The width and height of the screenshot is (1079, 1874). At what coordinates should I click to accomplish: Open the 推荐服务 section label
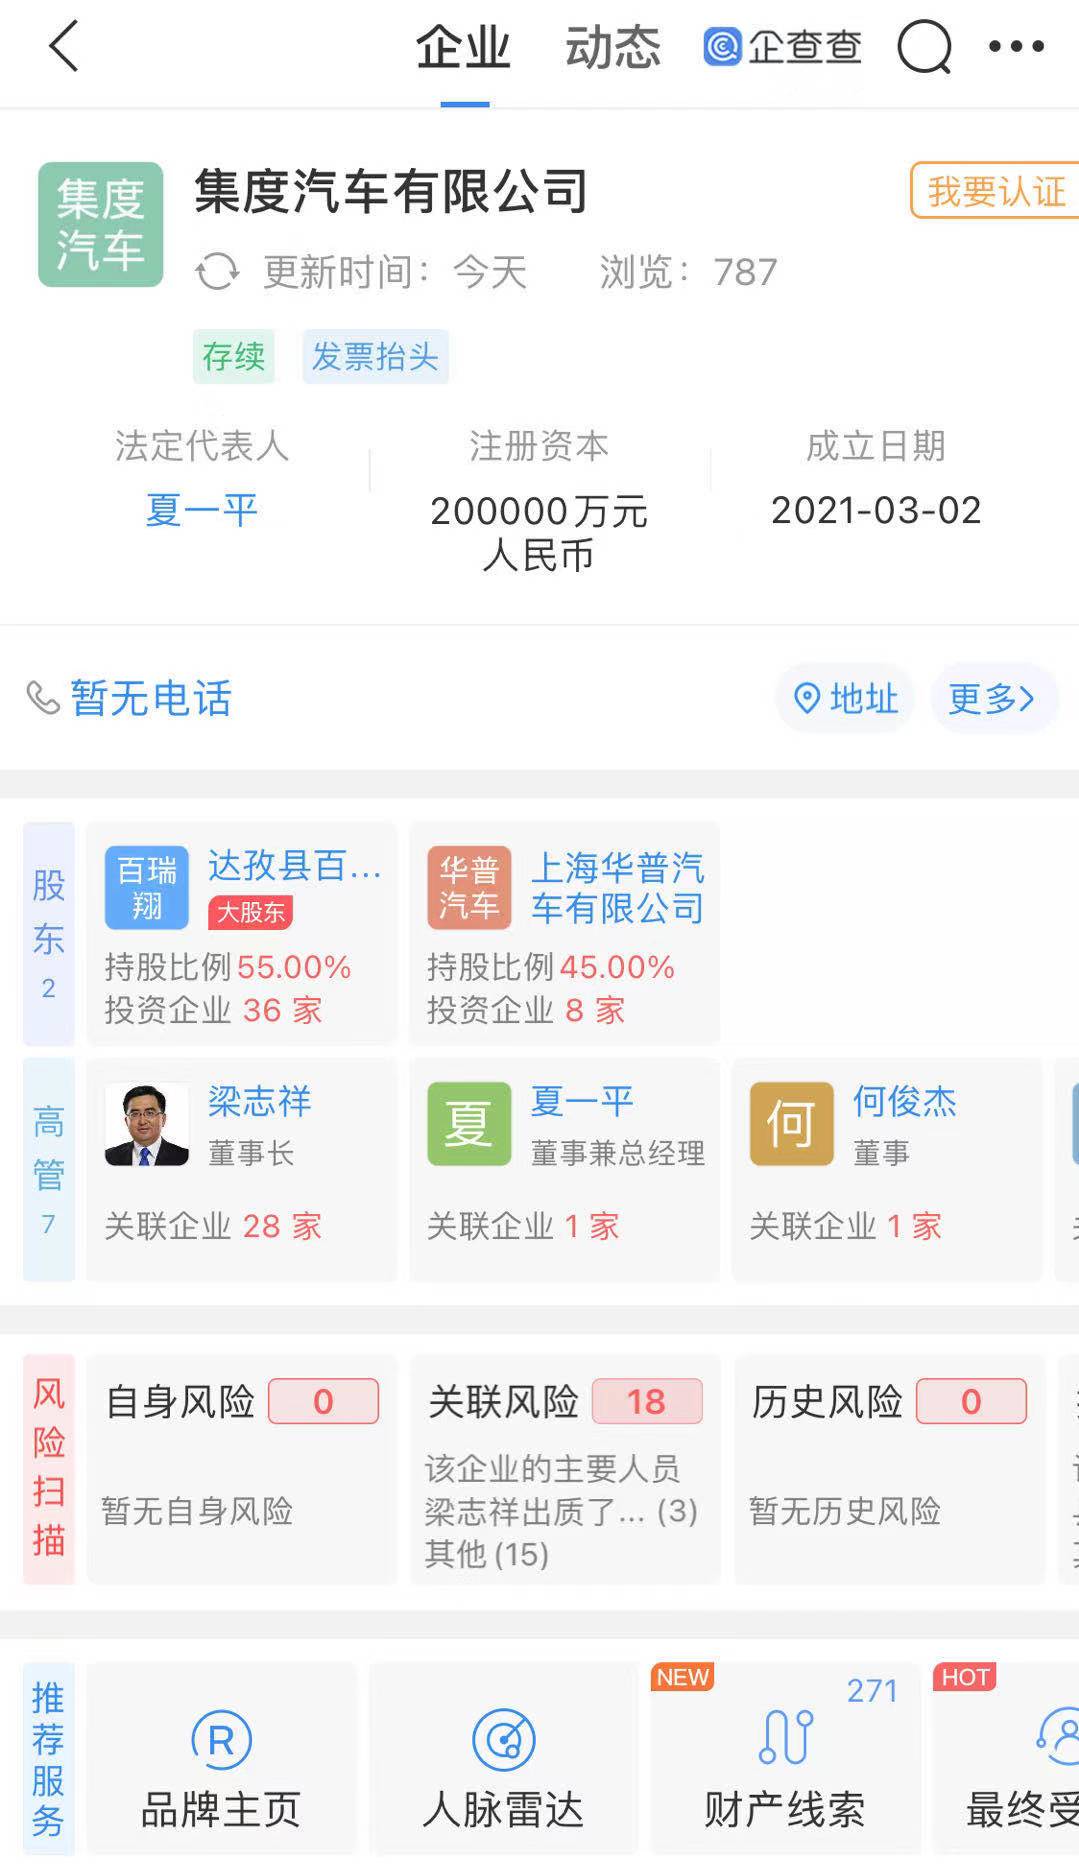[x=48, y=1759]
